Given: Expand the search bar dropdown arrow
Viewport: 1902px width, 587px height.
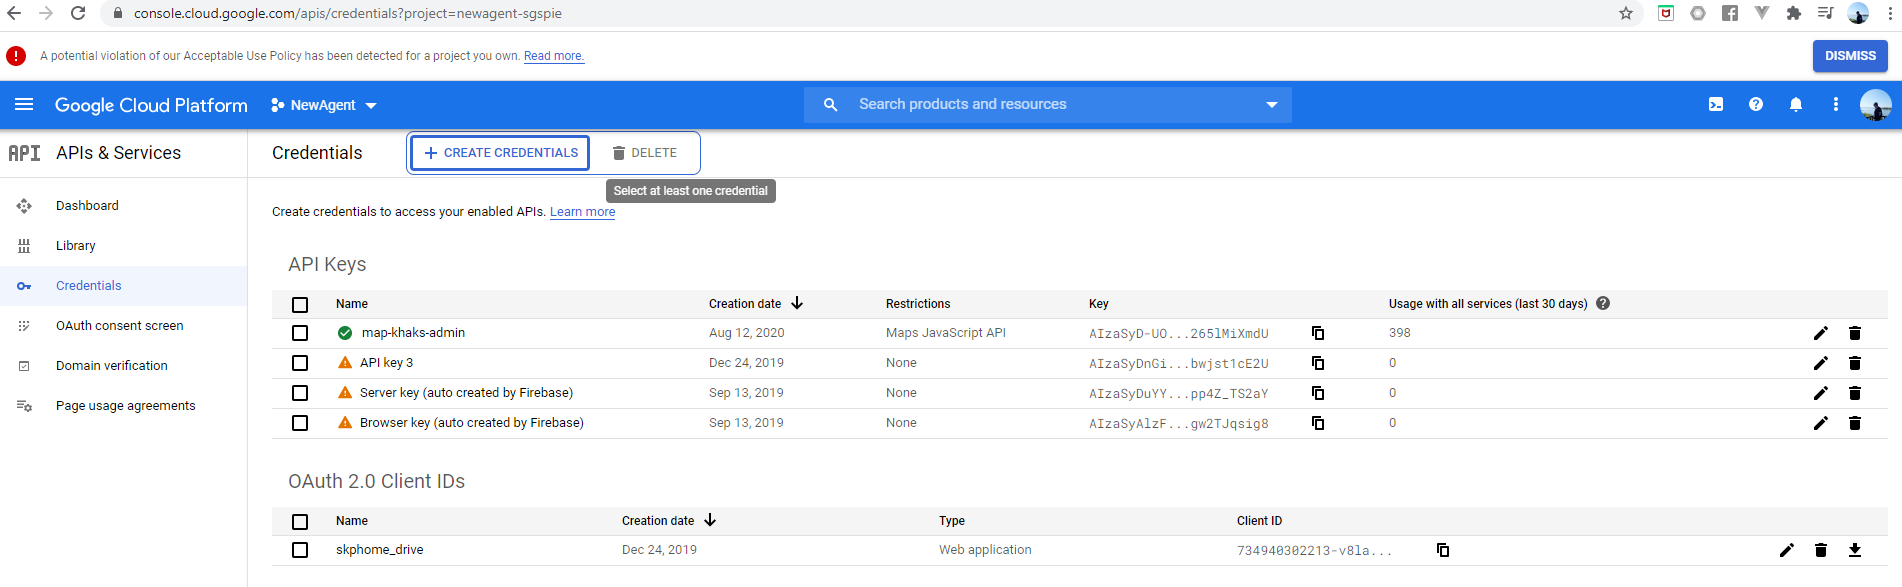Looking at the screenshot, I should click(x=1272, y=104).
